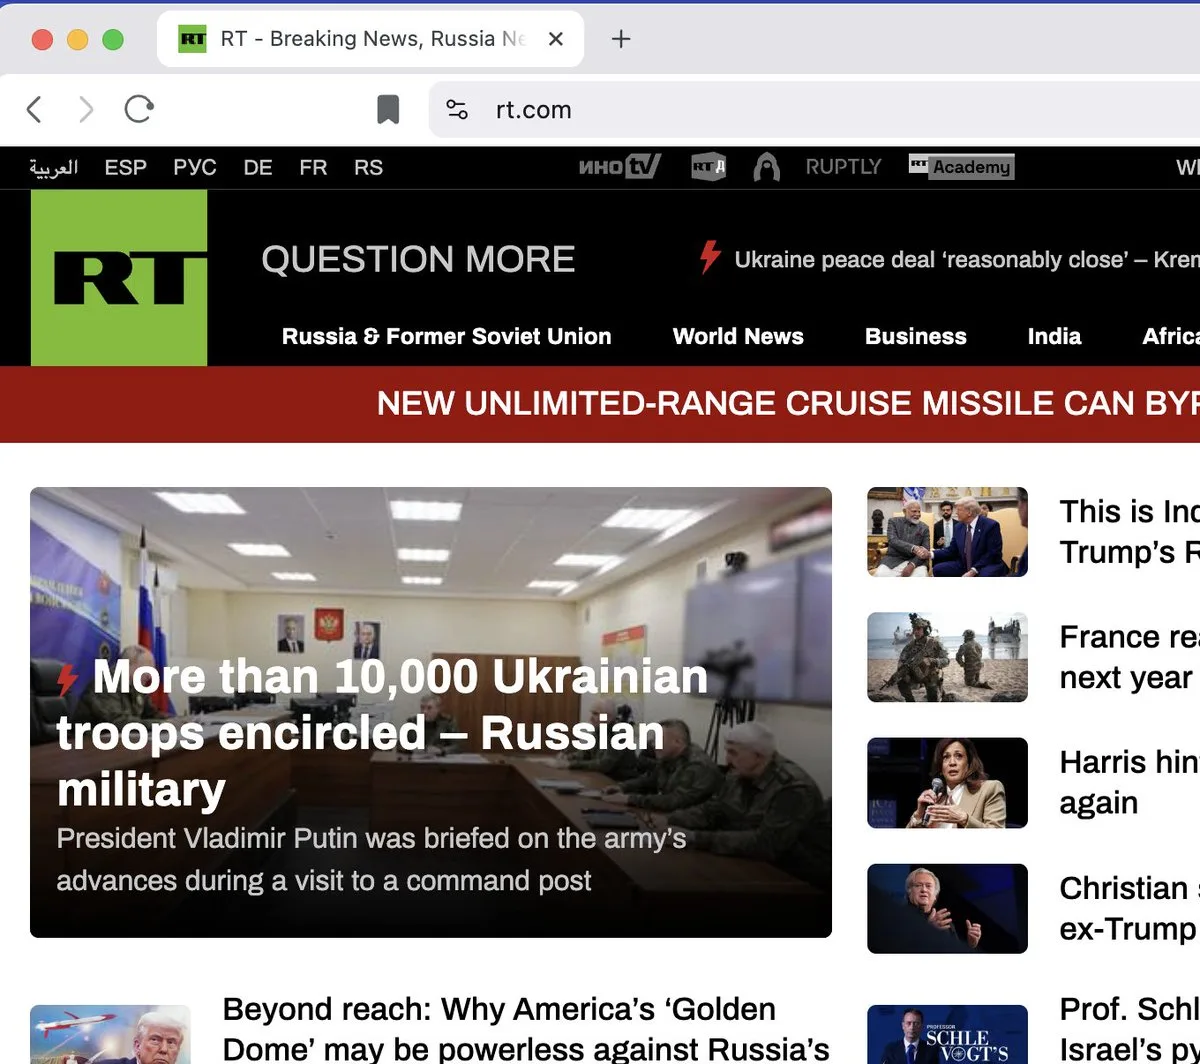1200x1064 pixels.
Task: Close the RT - Breaking News tab
Action: click(556, 39)
